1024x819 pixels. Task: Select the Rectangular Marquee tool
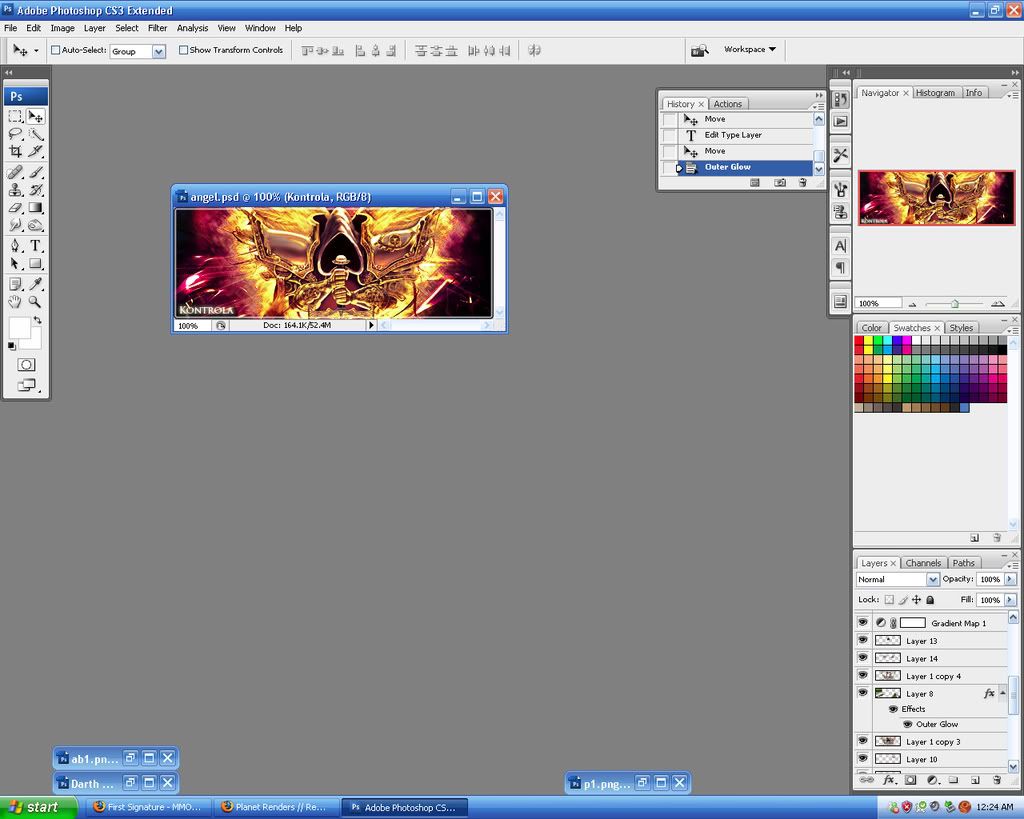click(15, 117)
